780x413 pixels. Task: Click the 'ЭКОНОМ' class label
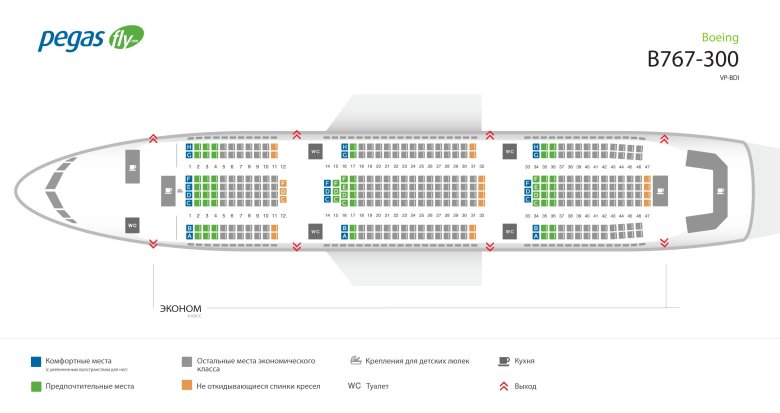pyautogui.click(x=181, y=308)
